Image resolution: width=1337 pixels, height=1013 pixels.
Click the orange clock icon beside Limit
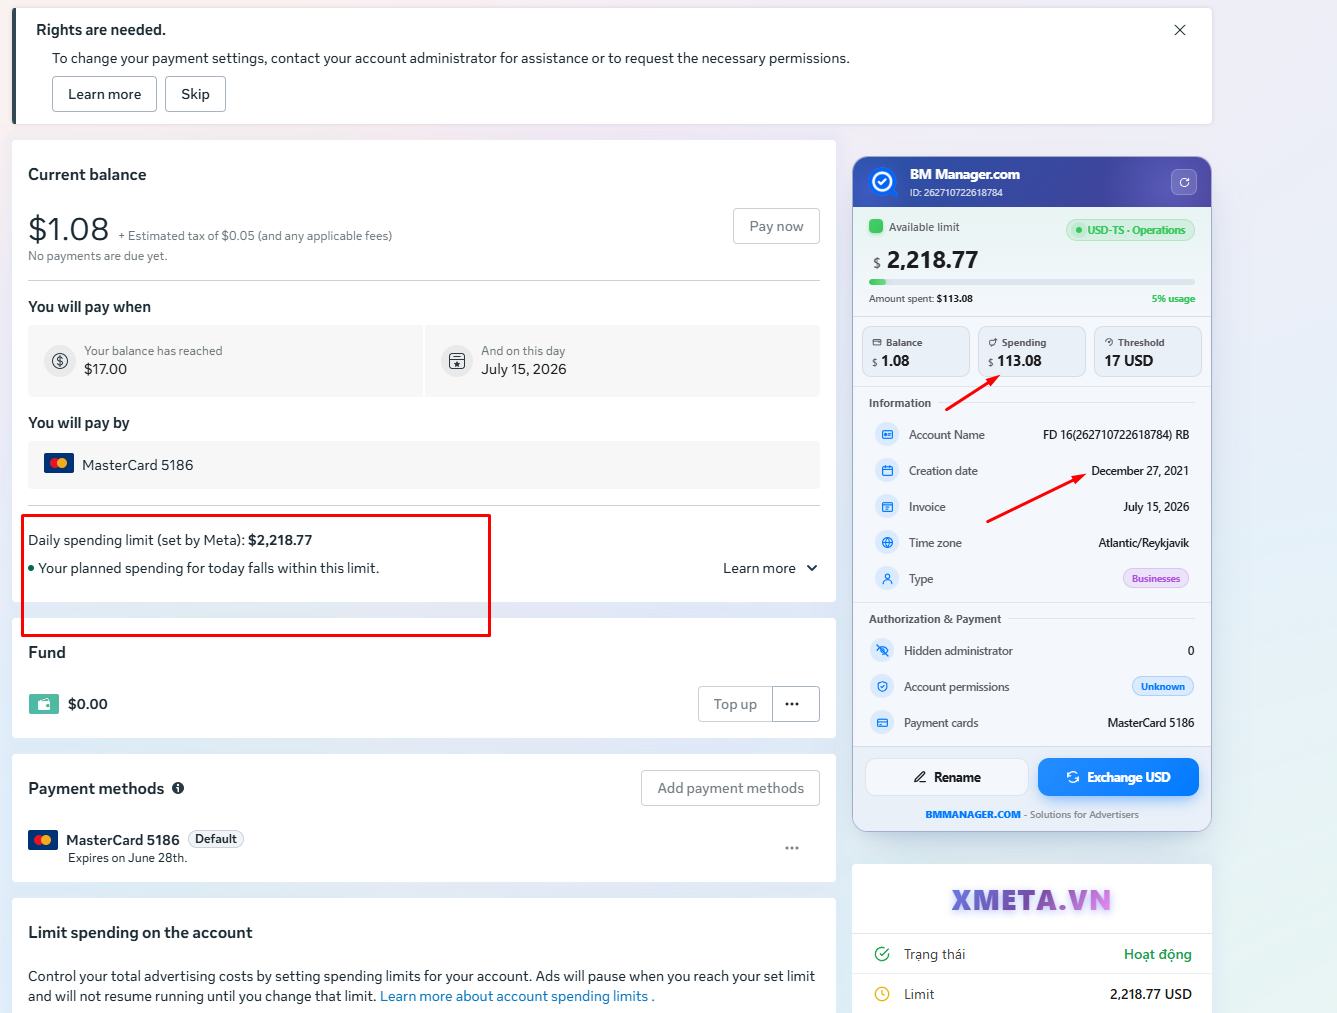882,994
